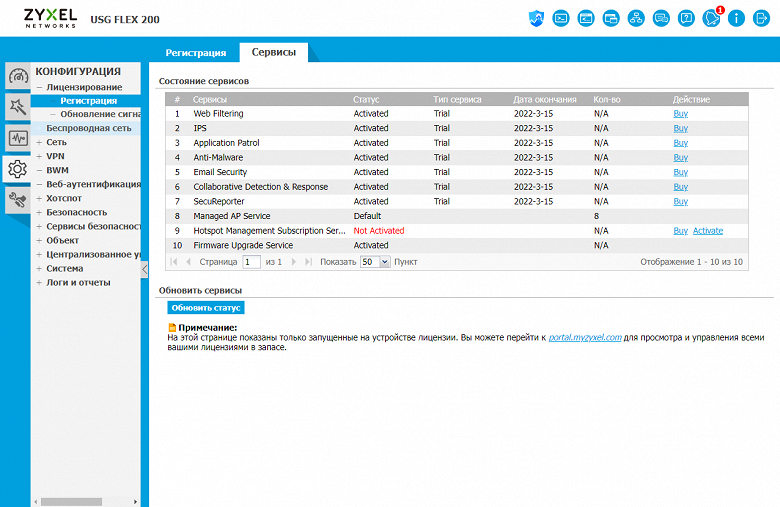Switch to the Регистрация tab

click(x=195, y=53)
